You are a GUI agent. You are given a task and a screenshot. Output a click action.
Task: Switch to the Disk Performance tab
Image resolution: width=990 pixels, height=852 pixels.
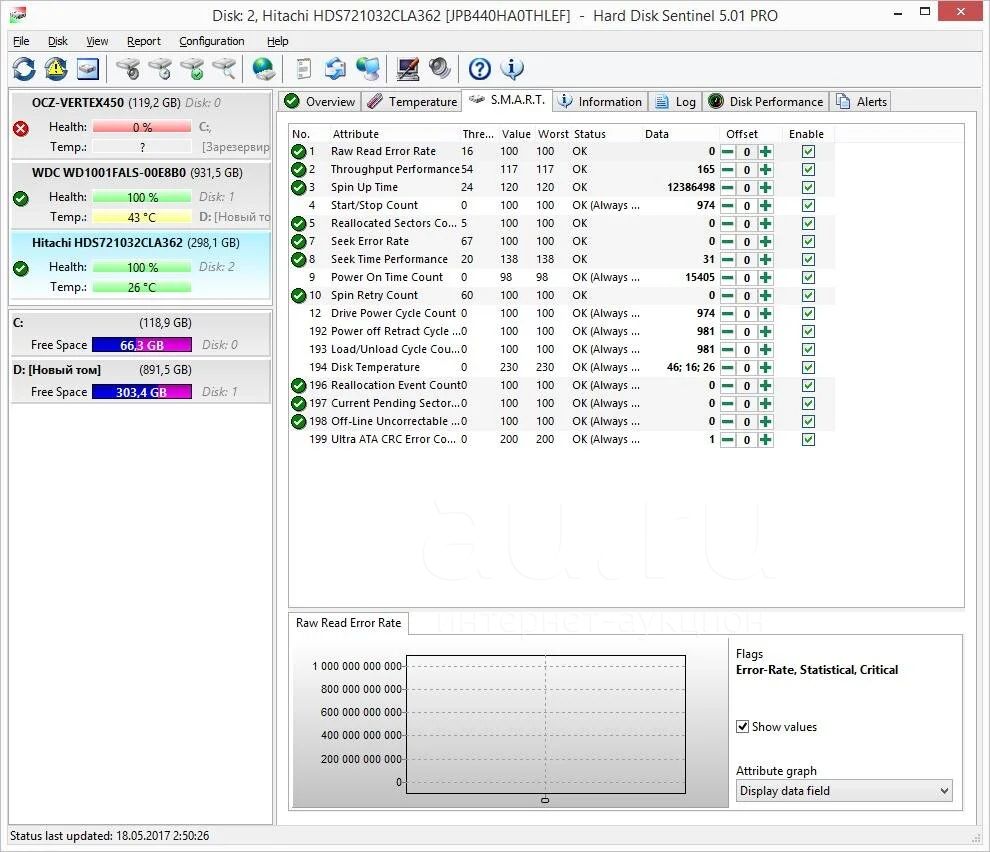click(765, 102)
